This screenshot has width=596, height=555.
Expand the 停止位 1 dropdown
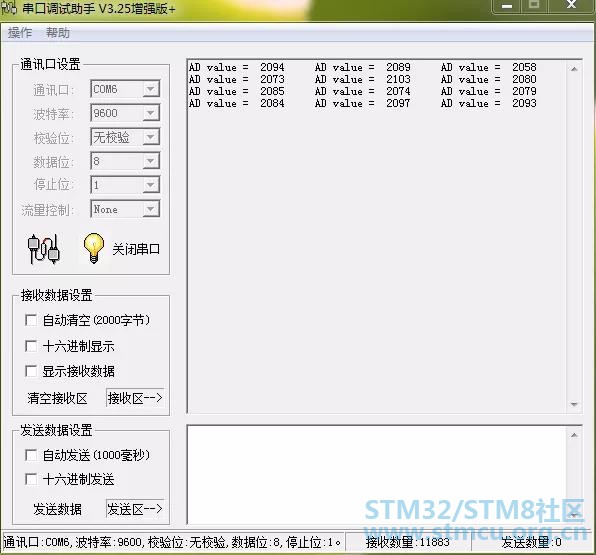pos(151,185)
